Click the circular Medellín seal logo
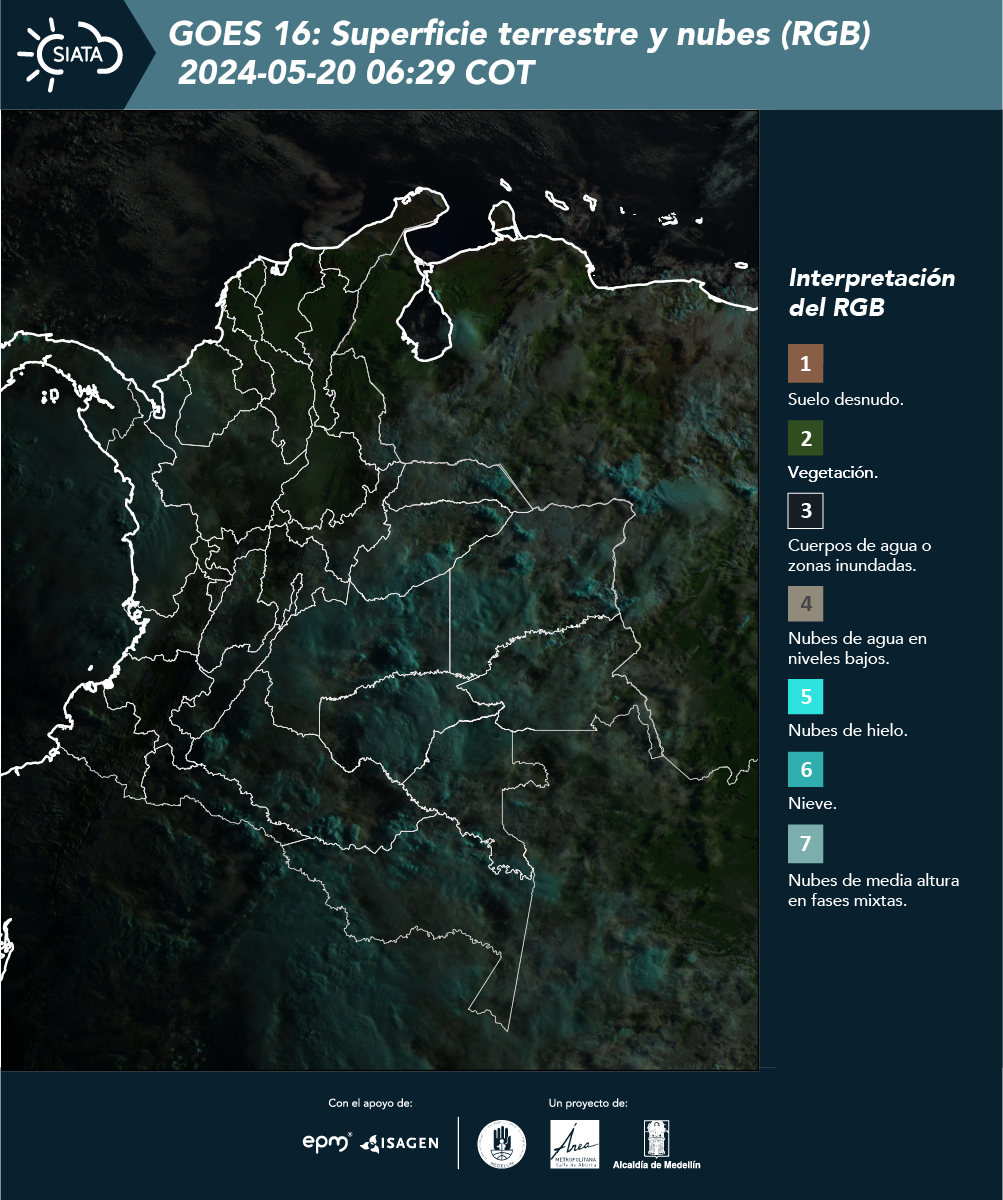The height and width of the screenshot is (1200, 1003). pos(502,1144)
